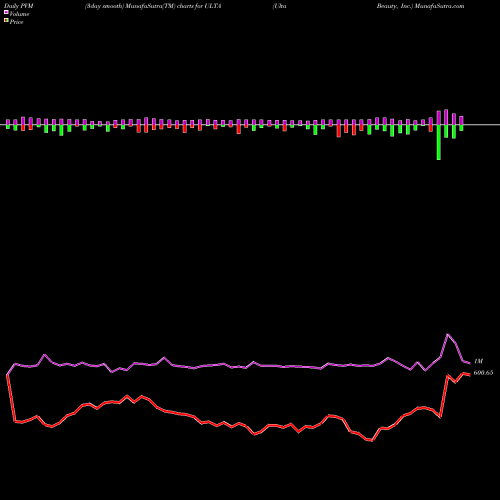Click the 'Price' legend label
Viewport: 500px width, 500px height.
point(16,22)
